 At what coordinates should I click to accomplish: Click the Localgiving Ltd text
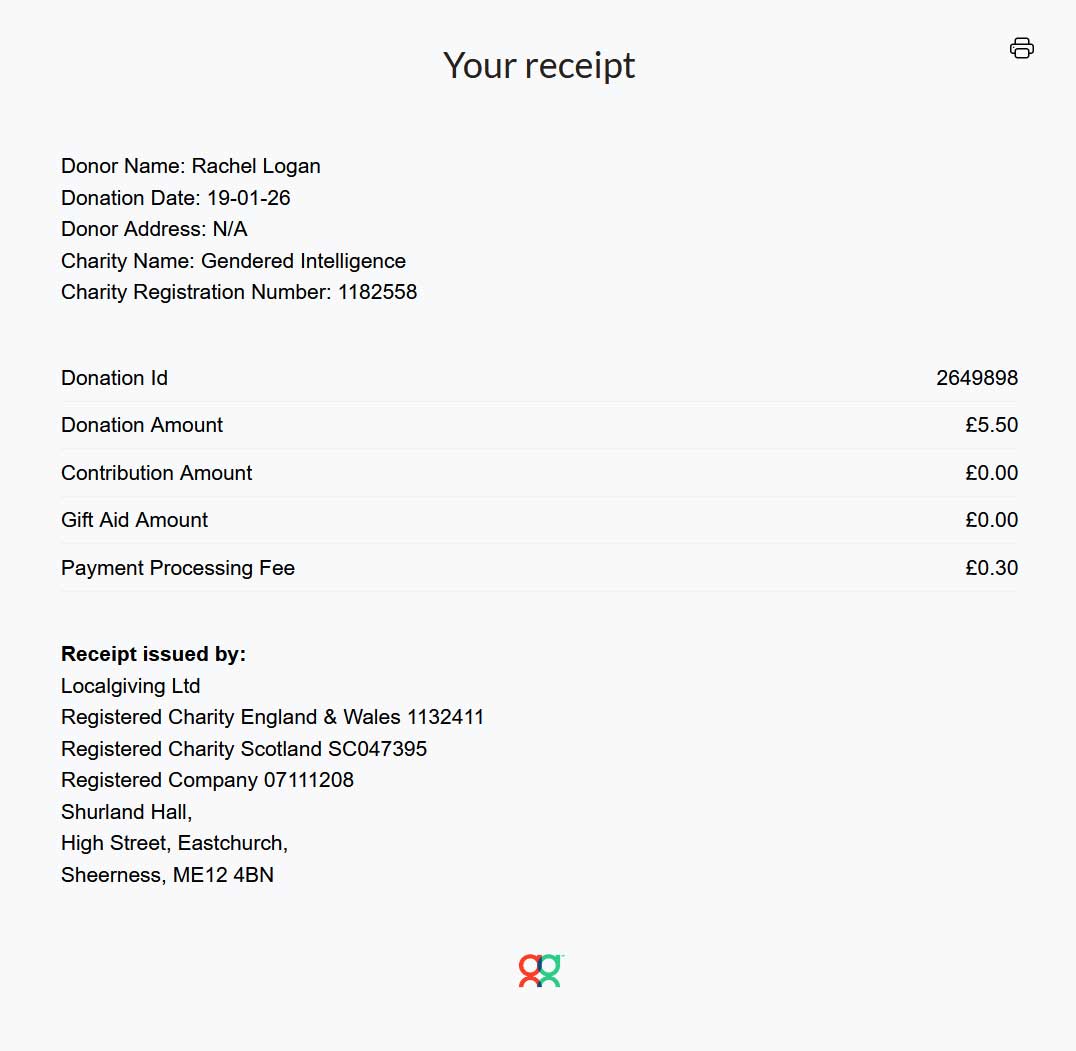tap(130, 686)
